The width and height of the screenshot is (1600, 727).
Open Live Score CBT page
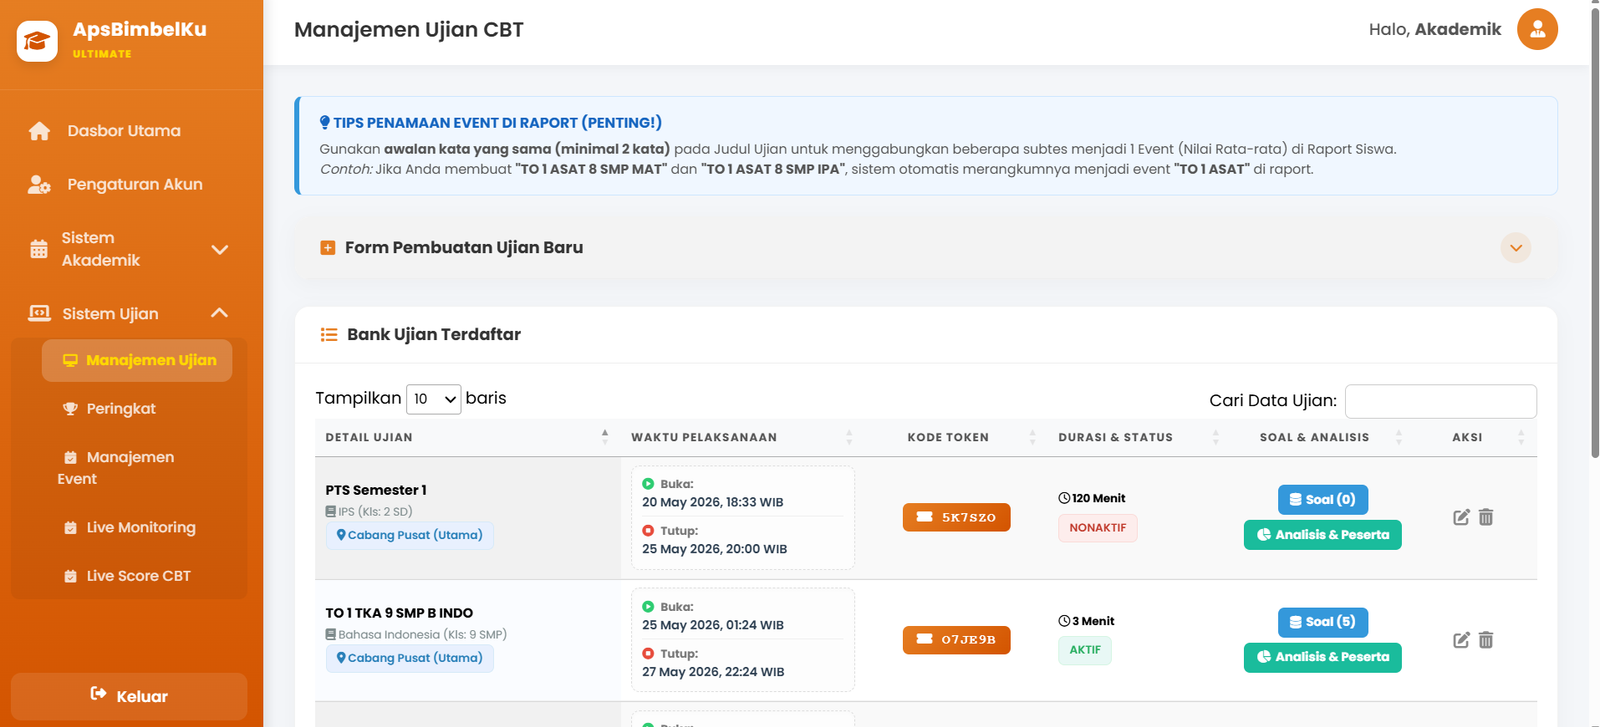point(138,576)
